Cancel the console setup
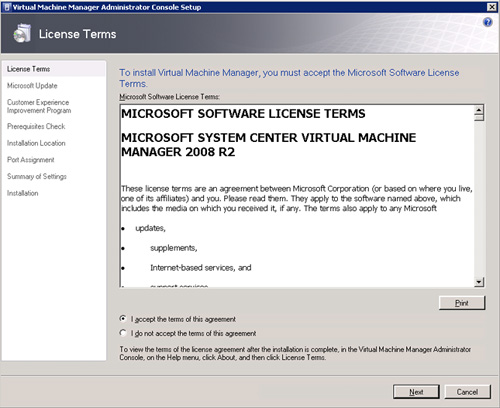This screenshot has height=408, width=500. point(467,392)
